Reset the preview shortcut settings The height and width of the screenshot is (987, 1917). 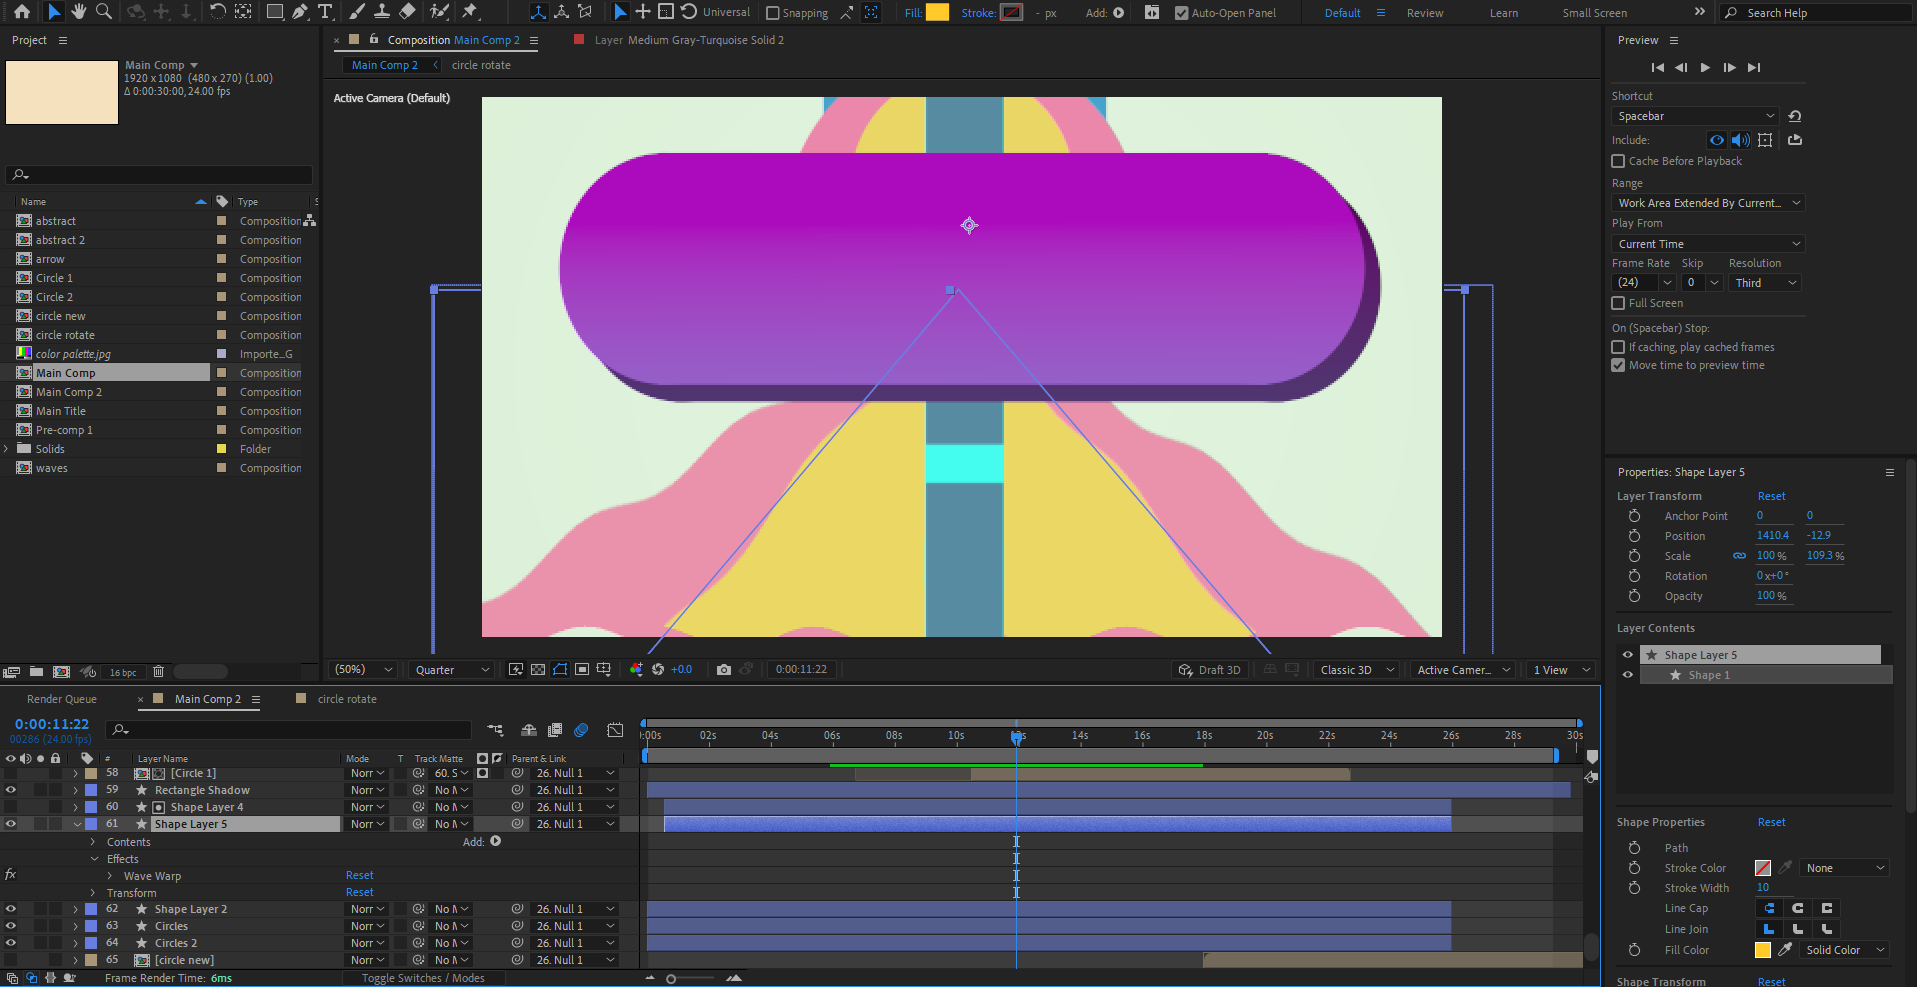pos(1795,116)
